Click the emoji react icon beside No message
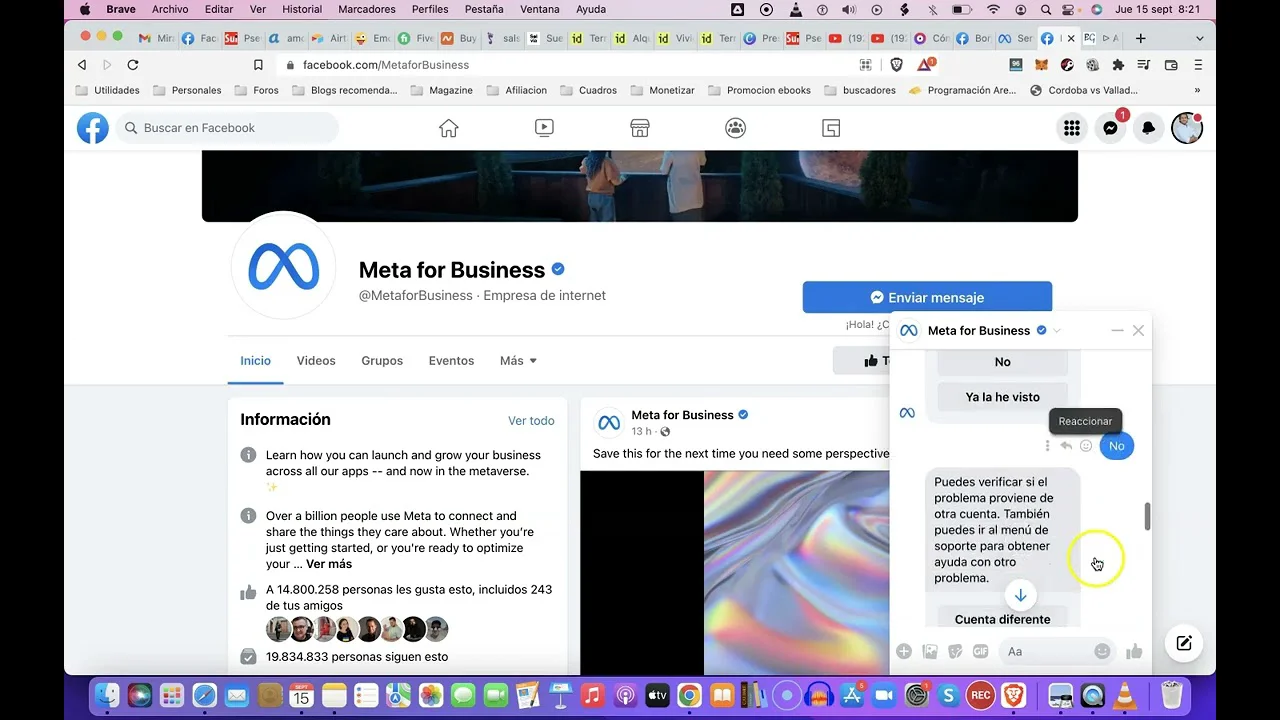The image size is (1280, 720). 1086,446
